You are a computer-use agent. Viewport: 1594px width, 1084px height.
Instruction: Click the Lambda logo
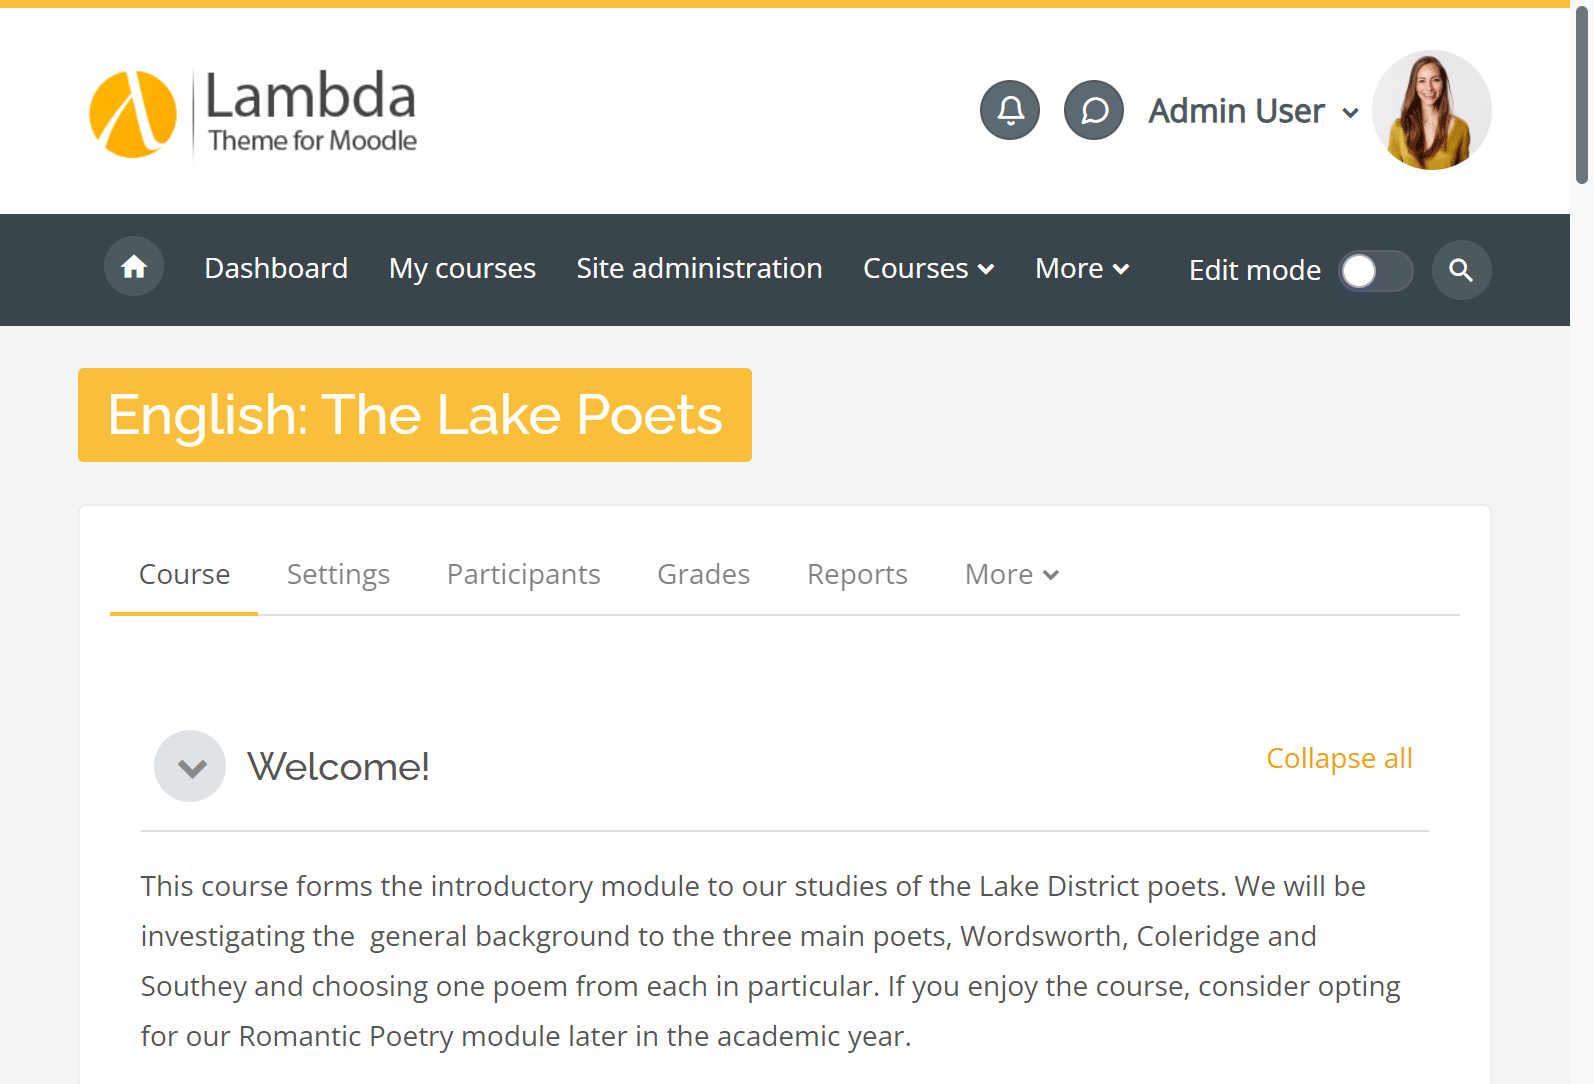point(254,113)
